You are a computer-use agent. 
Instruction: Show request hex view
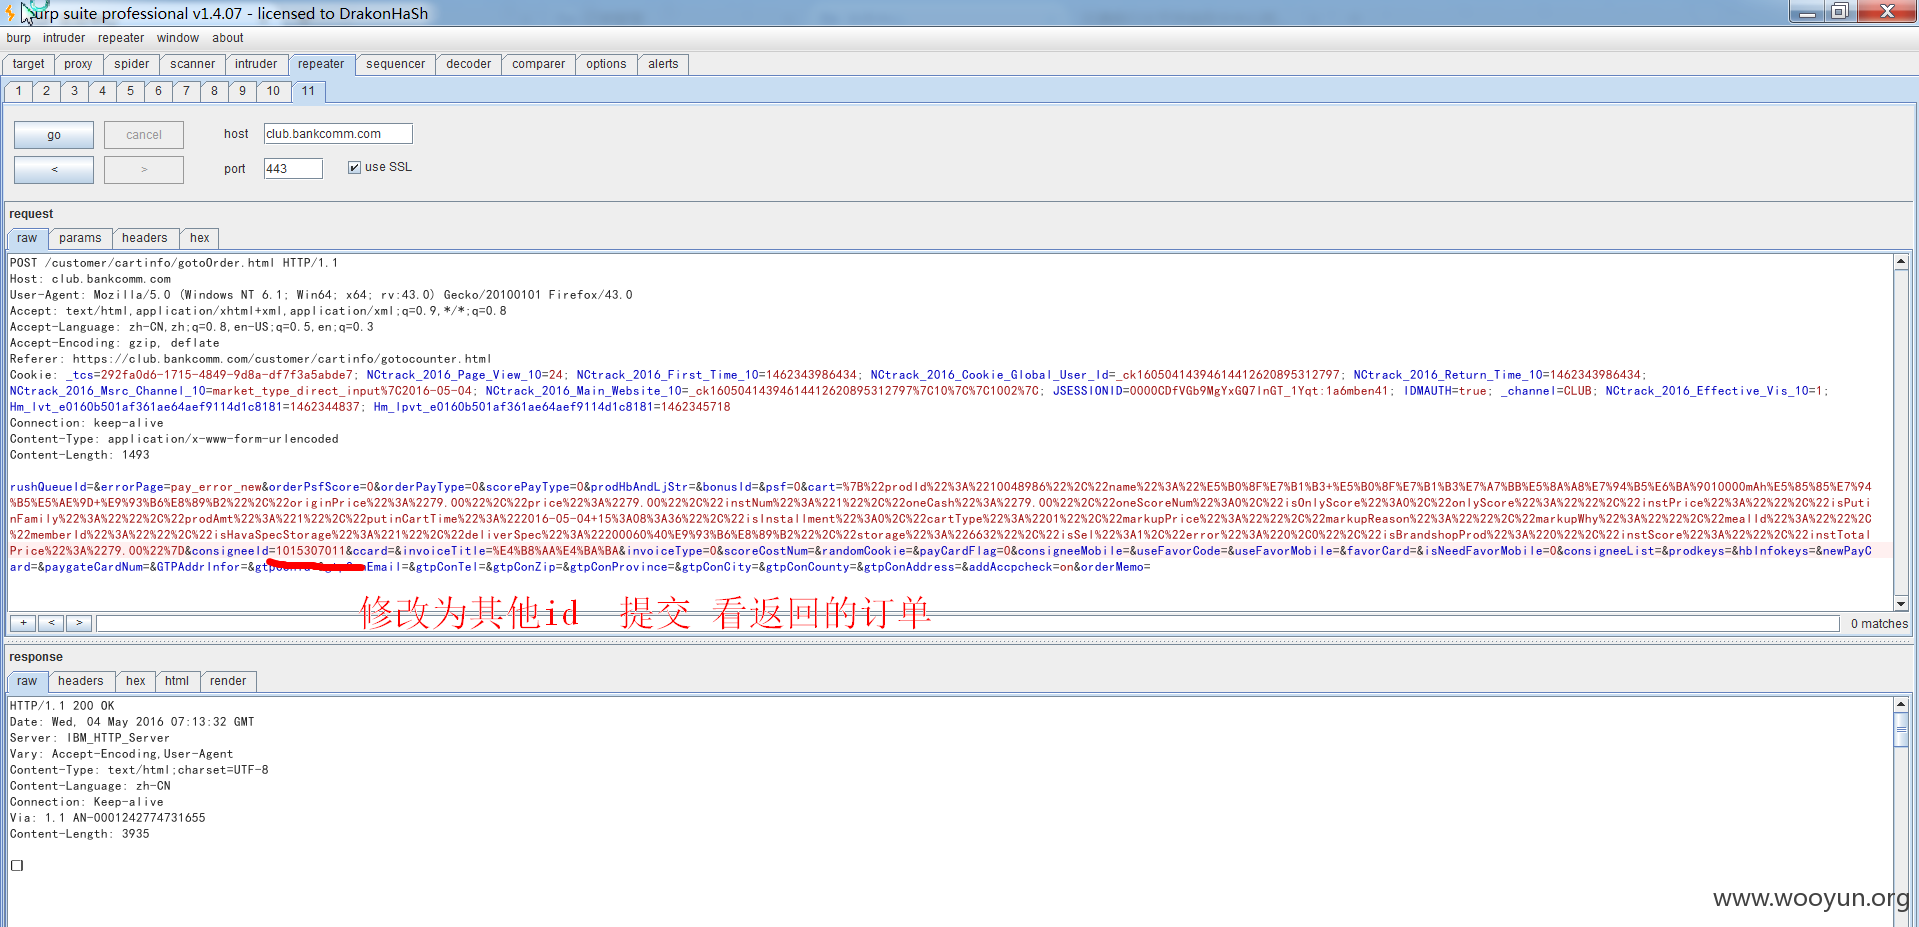click(200, 238)
